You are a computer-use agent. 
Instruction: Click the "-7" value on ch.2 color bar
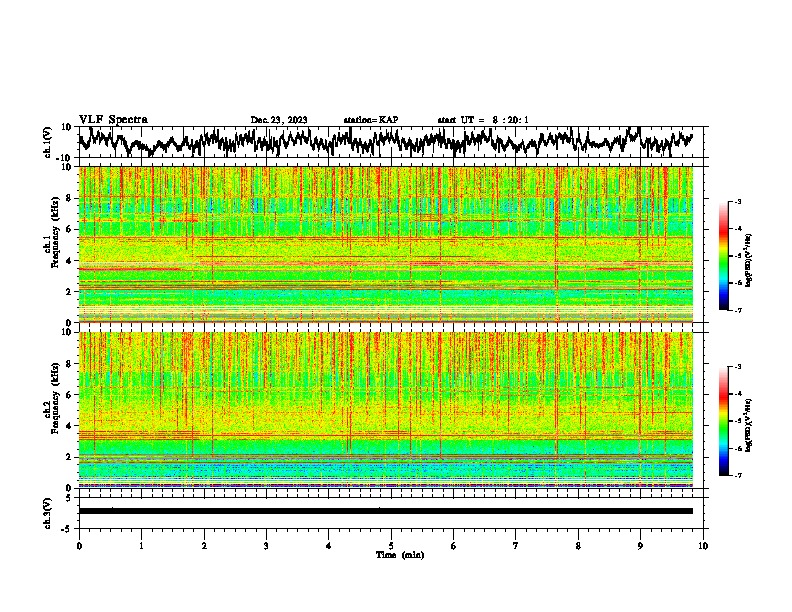pyautogui.click(x=737, y=475)
